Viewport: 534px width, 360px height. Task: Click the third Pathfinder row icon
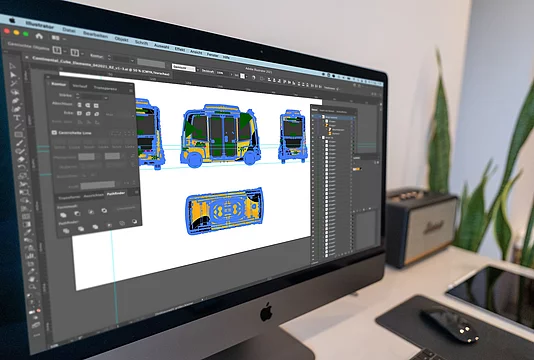coord(95,227)
